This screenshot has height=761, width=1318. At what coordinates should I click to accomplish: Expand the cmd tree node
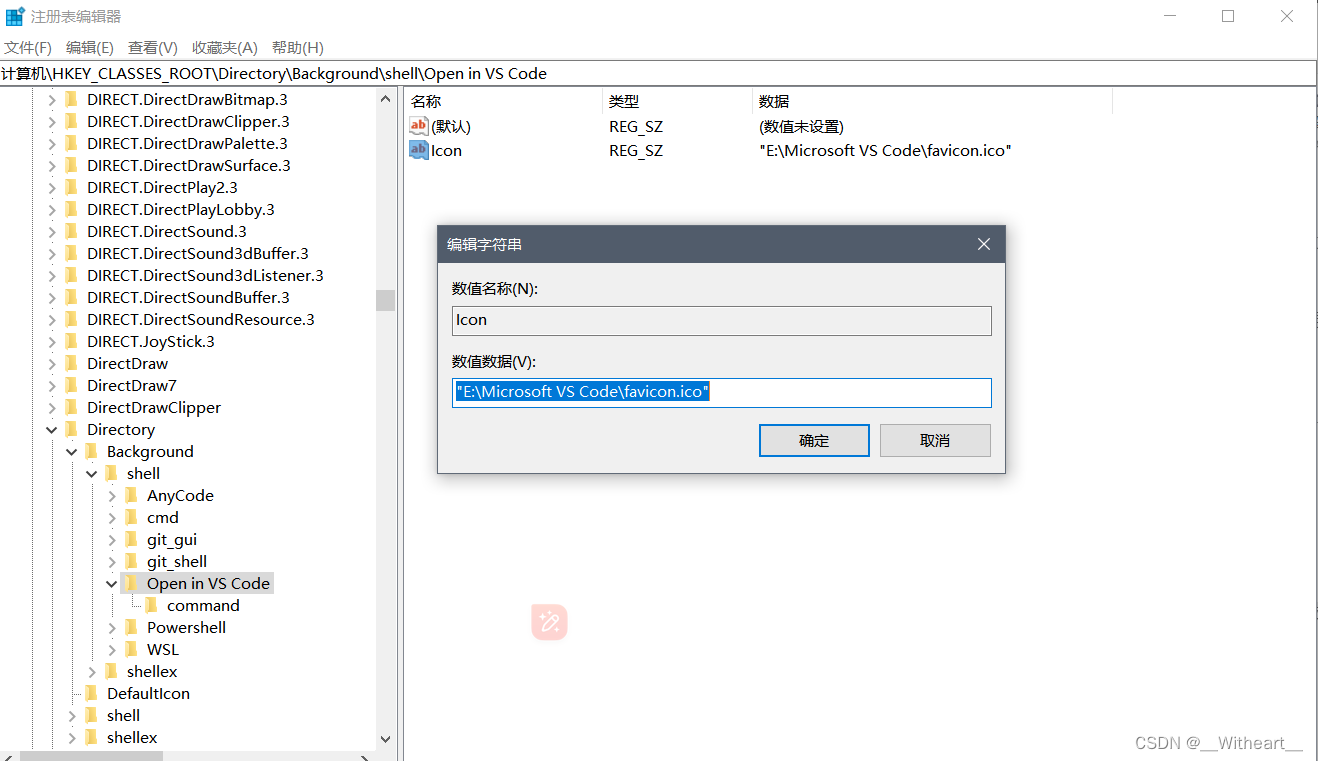[112, 517]
